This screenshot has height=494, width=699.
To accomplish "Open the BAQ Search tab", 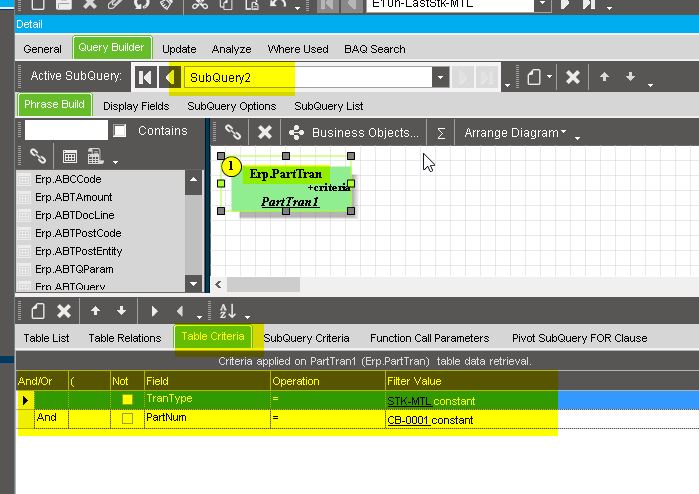I will tap(375, 49).
